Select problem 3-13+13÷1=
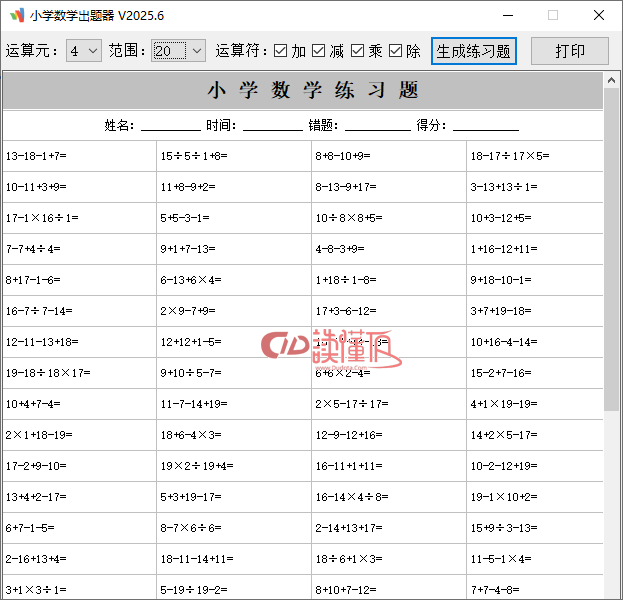This screenshot has height=600, width=623. (504, 187)
